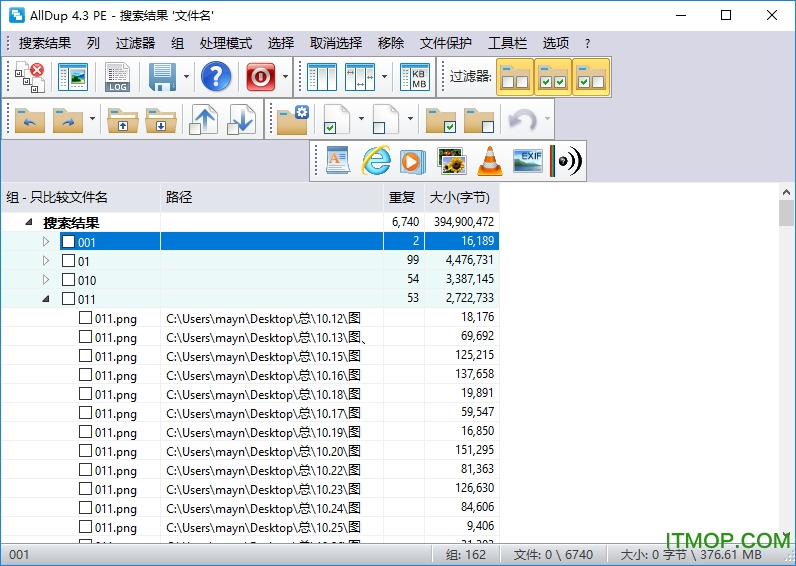Open the 文件保护 menu
The image size is (796, 566).
(445, 43)
